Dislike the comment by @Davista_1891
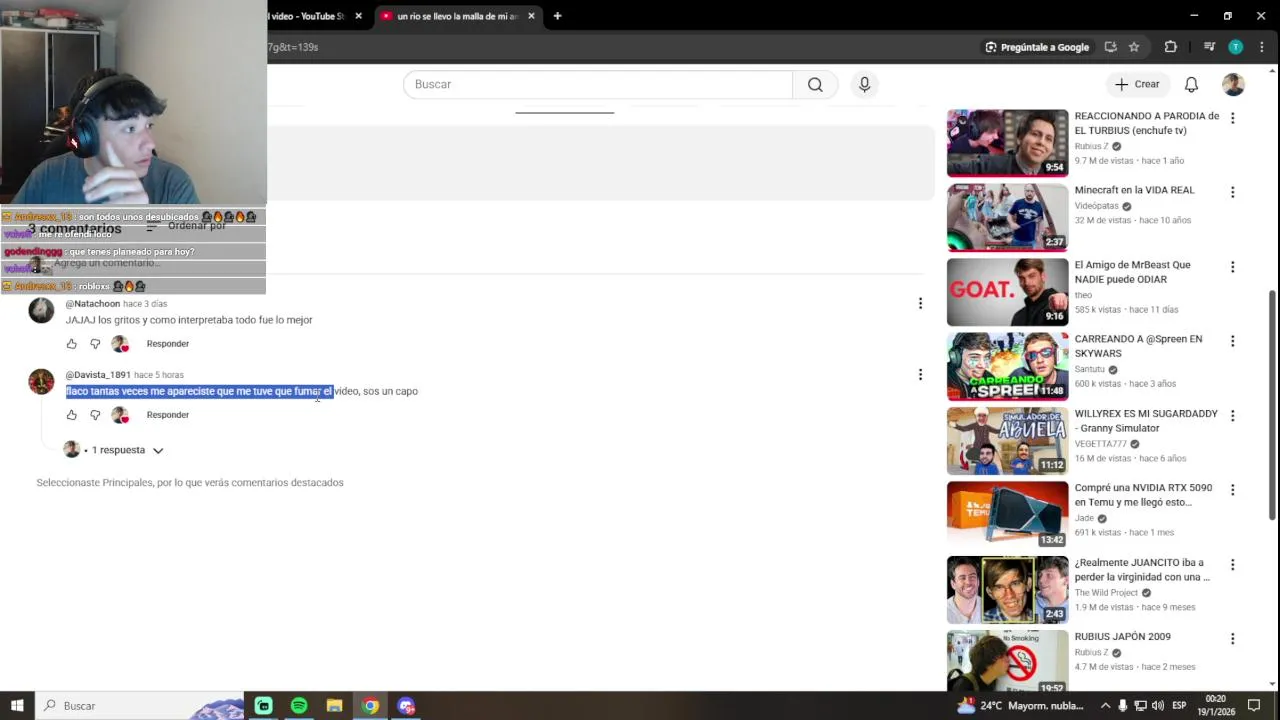 pyautogui.click(x=95, y=415)
